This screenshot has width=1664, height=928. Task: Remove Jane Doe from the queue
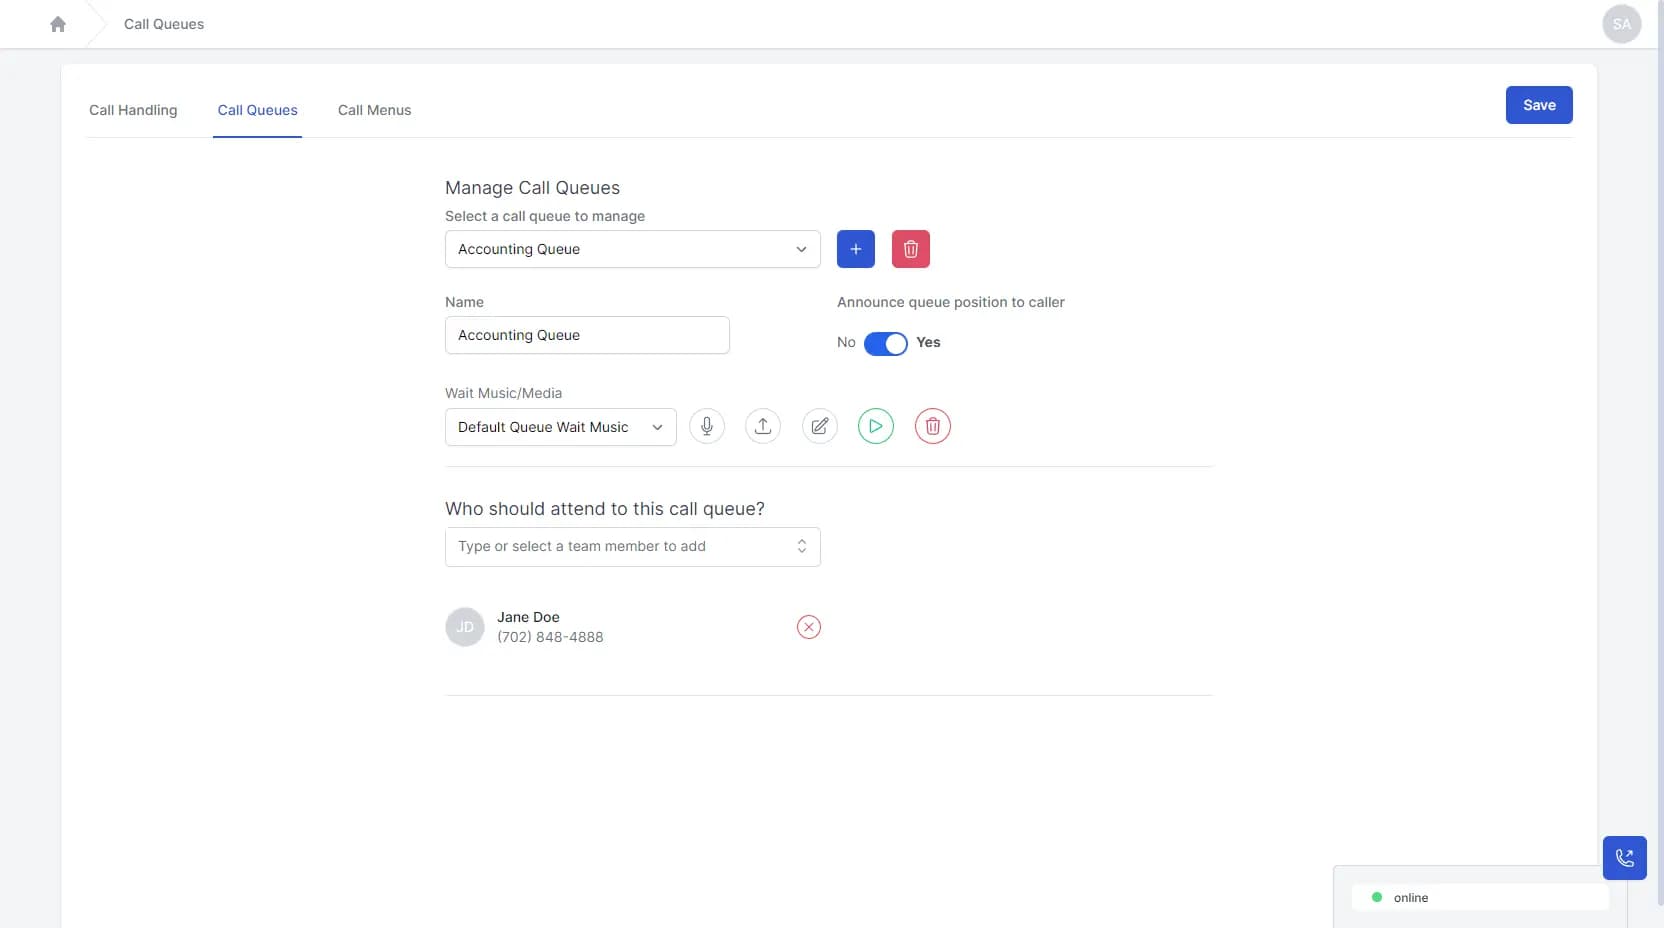808,627
